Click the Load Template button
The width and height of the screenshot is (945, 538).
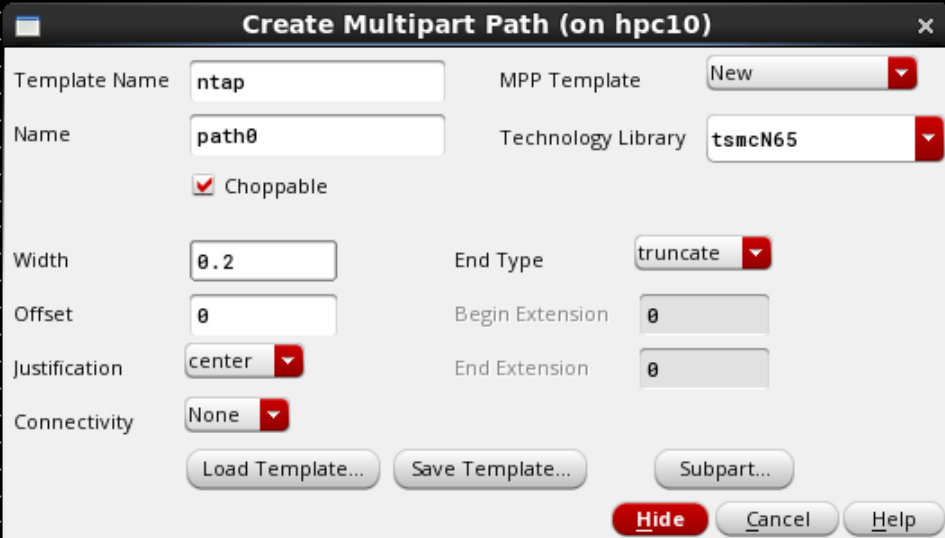click(283, 469)
